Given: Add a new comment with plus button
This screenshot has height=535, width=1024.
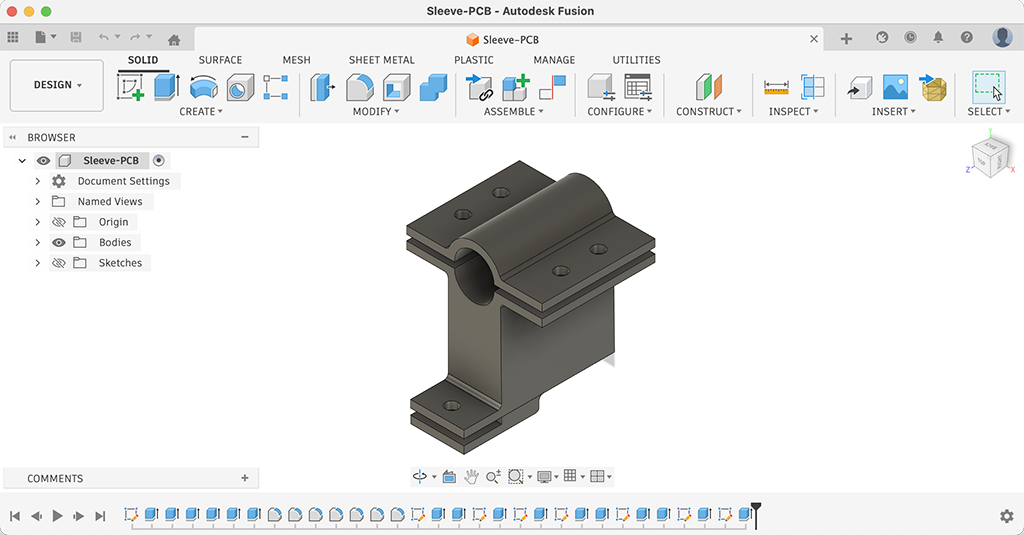Looking at the screenshot, I should [x=245, y=478].
